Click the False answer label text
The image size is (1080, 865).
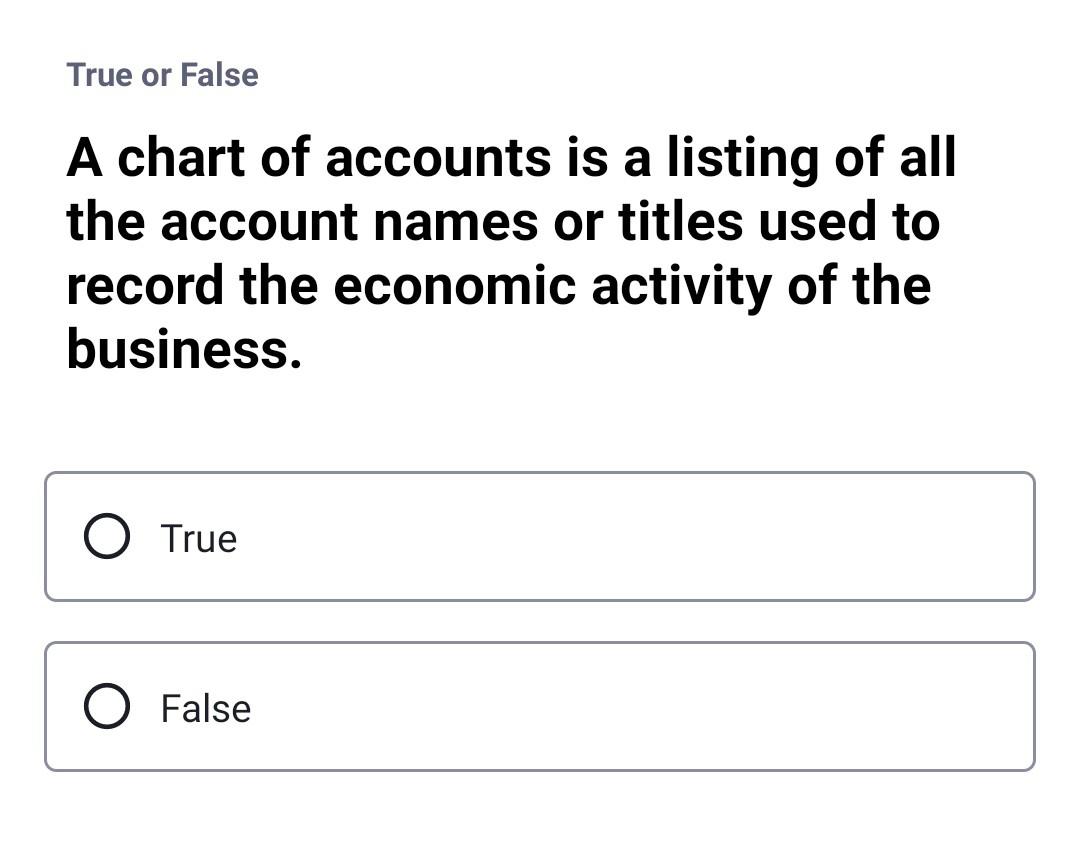(x=206, y=708)
